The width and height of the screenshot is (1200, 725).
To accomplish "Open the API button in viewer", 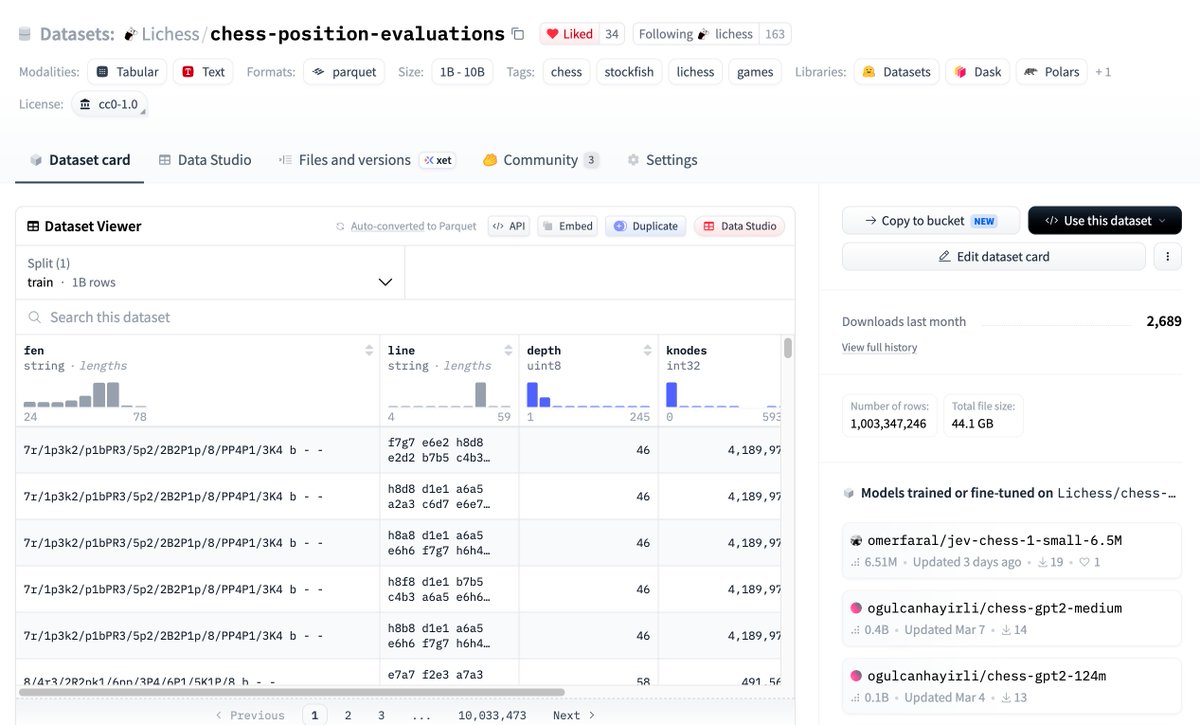I will point(509,226).
